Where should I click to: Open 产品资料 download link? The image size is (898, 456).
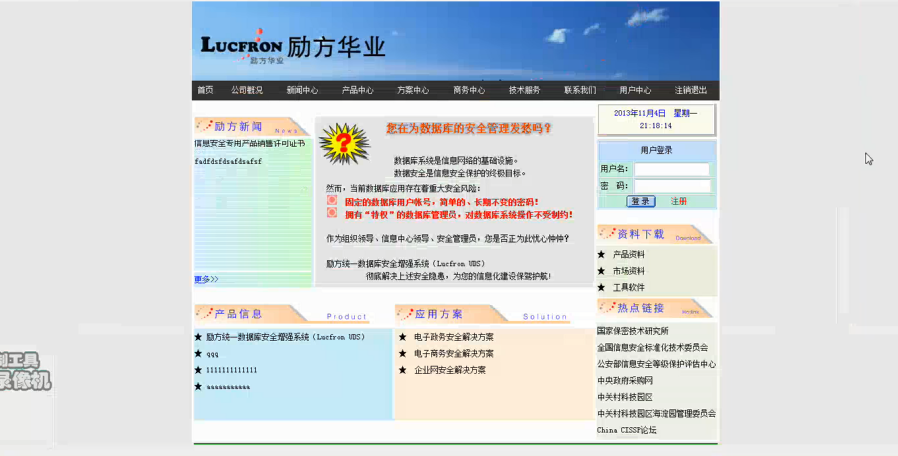tap(629, 254)
